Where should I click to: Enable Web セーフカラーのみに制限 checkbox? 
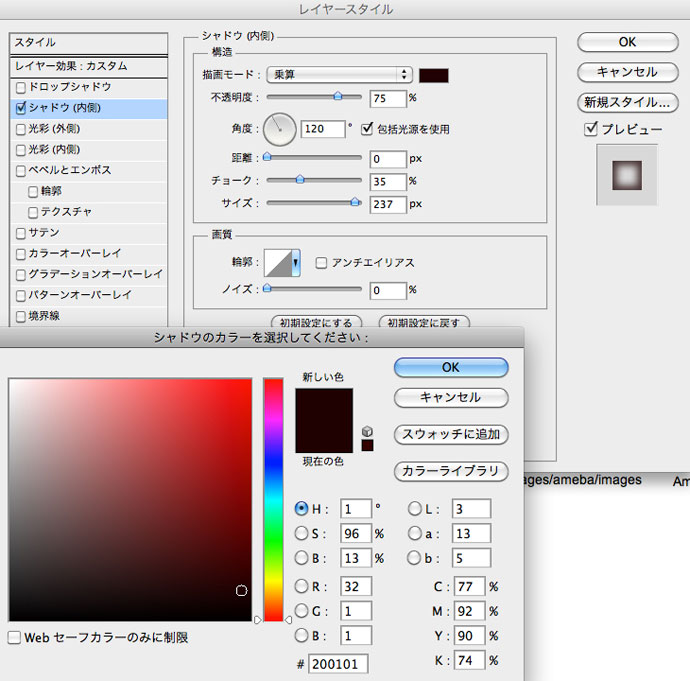pos(15,637)
